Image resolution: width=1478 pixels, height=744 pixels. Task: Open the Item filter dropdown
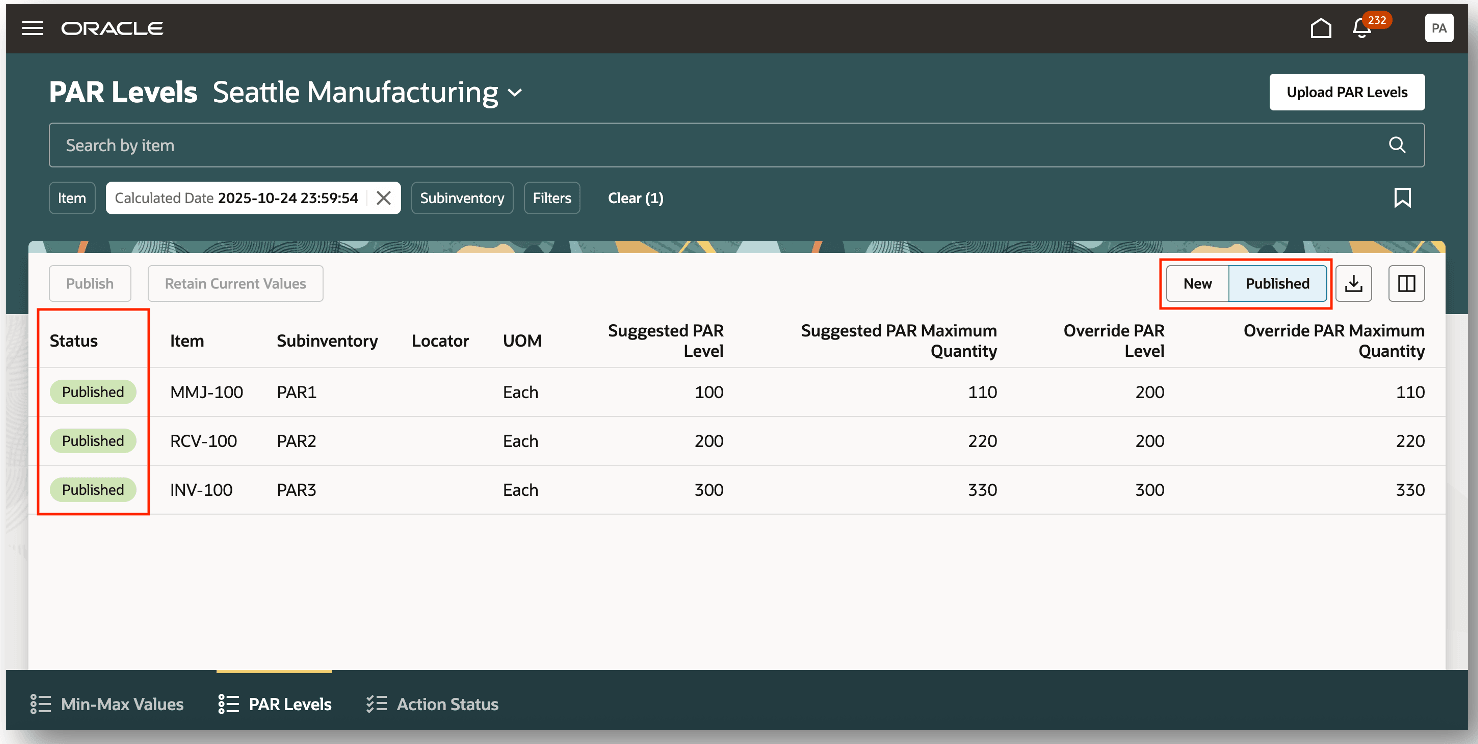[72, 198]
